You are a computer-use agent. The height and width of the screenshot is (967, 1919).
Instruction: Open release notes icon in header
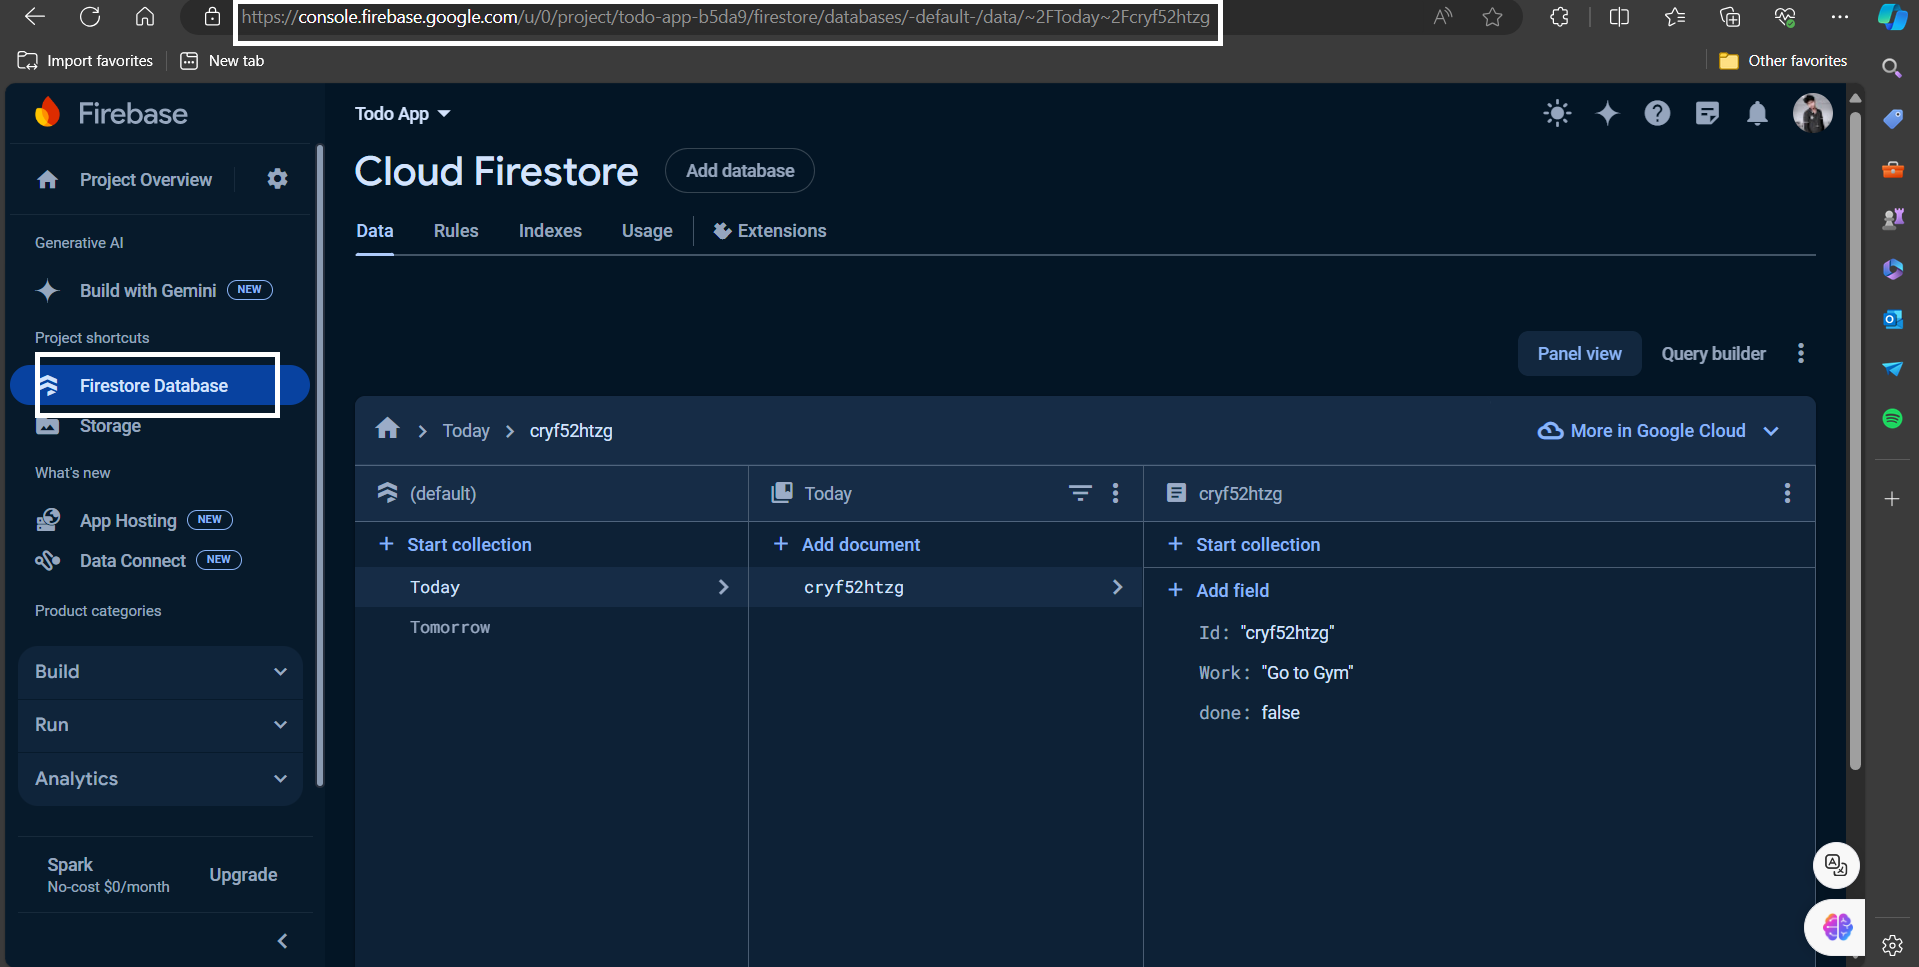click(x=1707, y=113)
